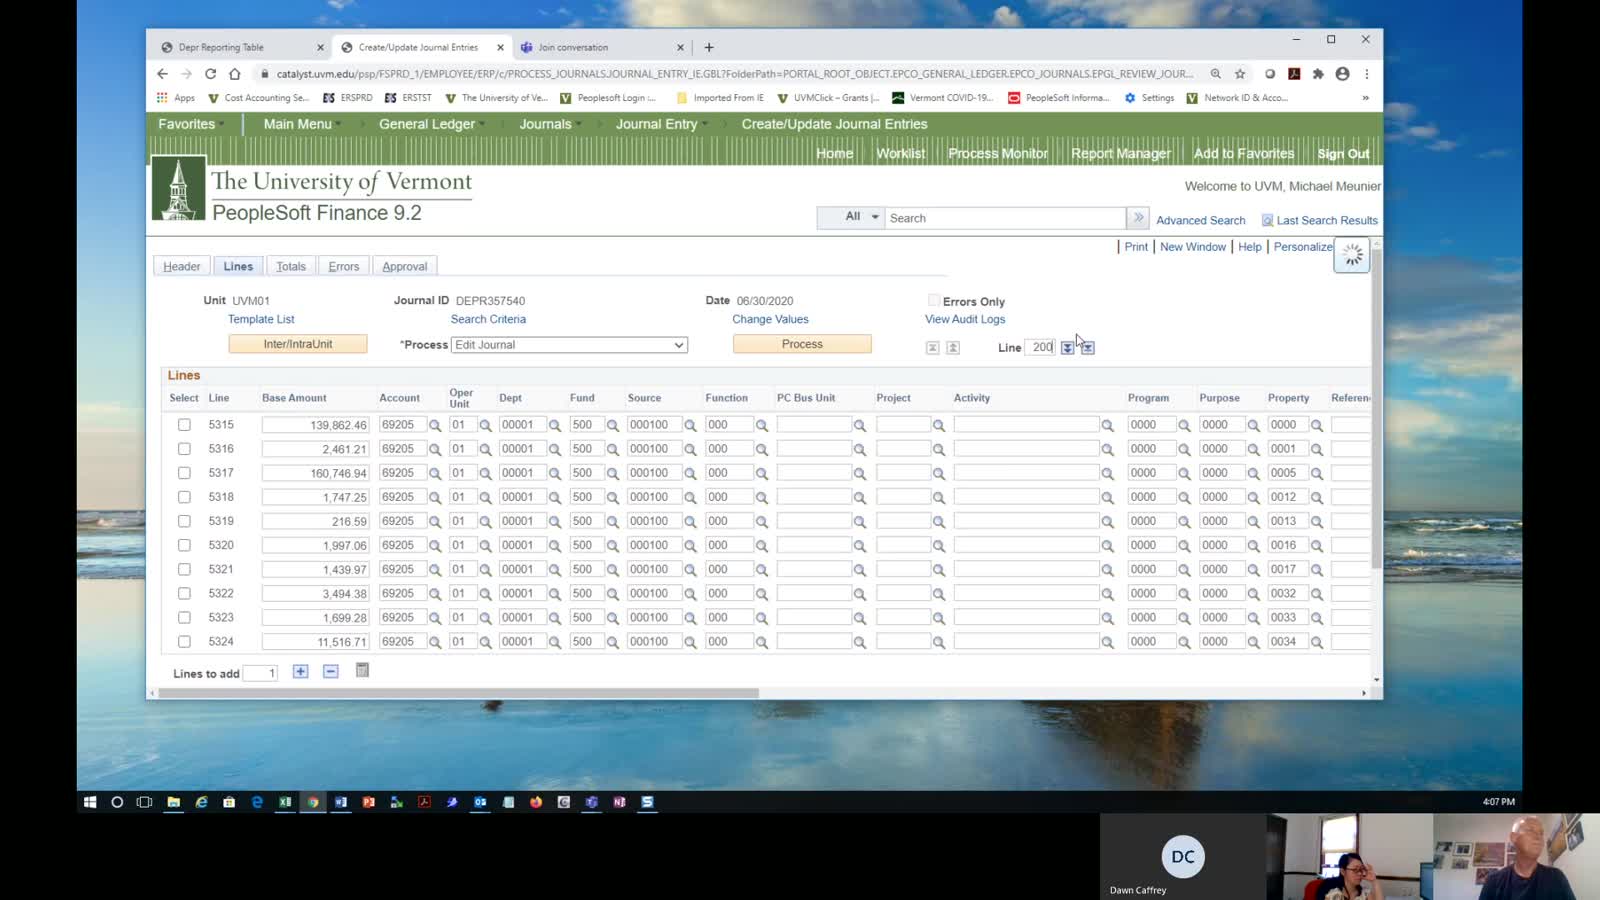Click the delete lines minus icon
The height and width of the screenshot is (900, 1600).
click(331, 672)
